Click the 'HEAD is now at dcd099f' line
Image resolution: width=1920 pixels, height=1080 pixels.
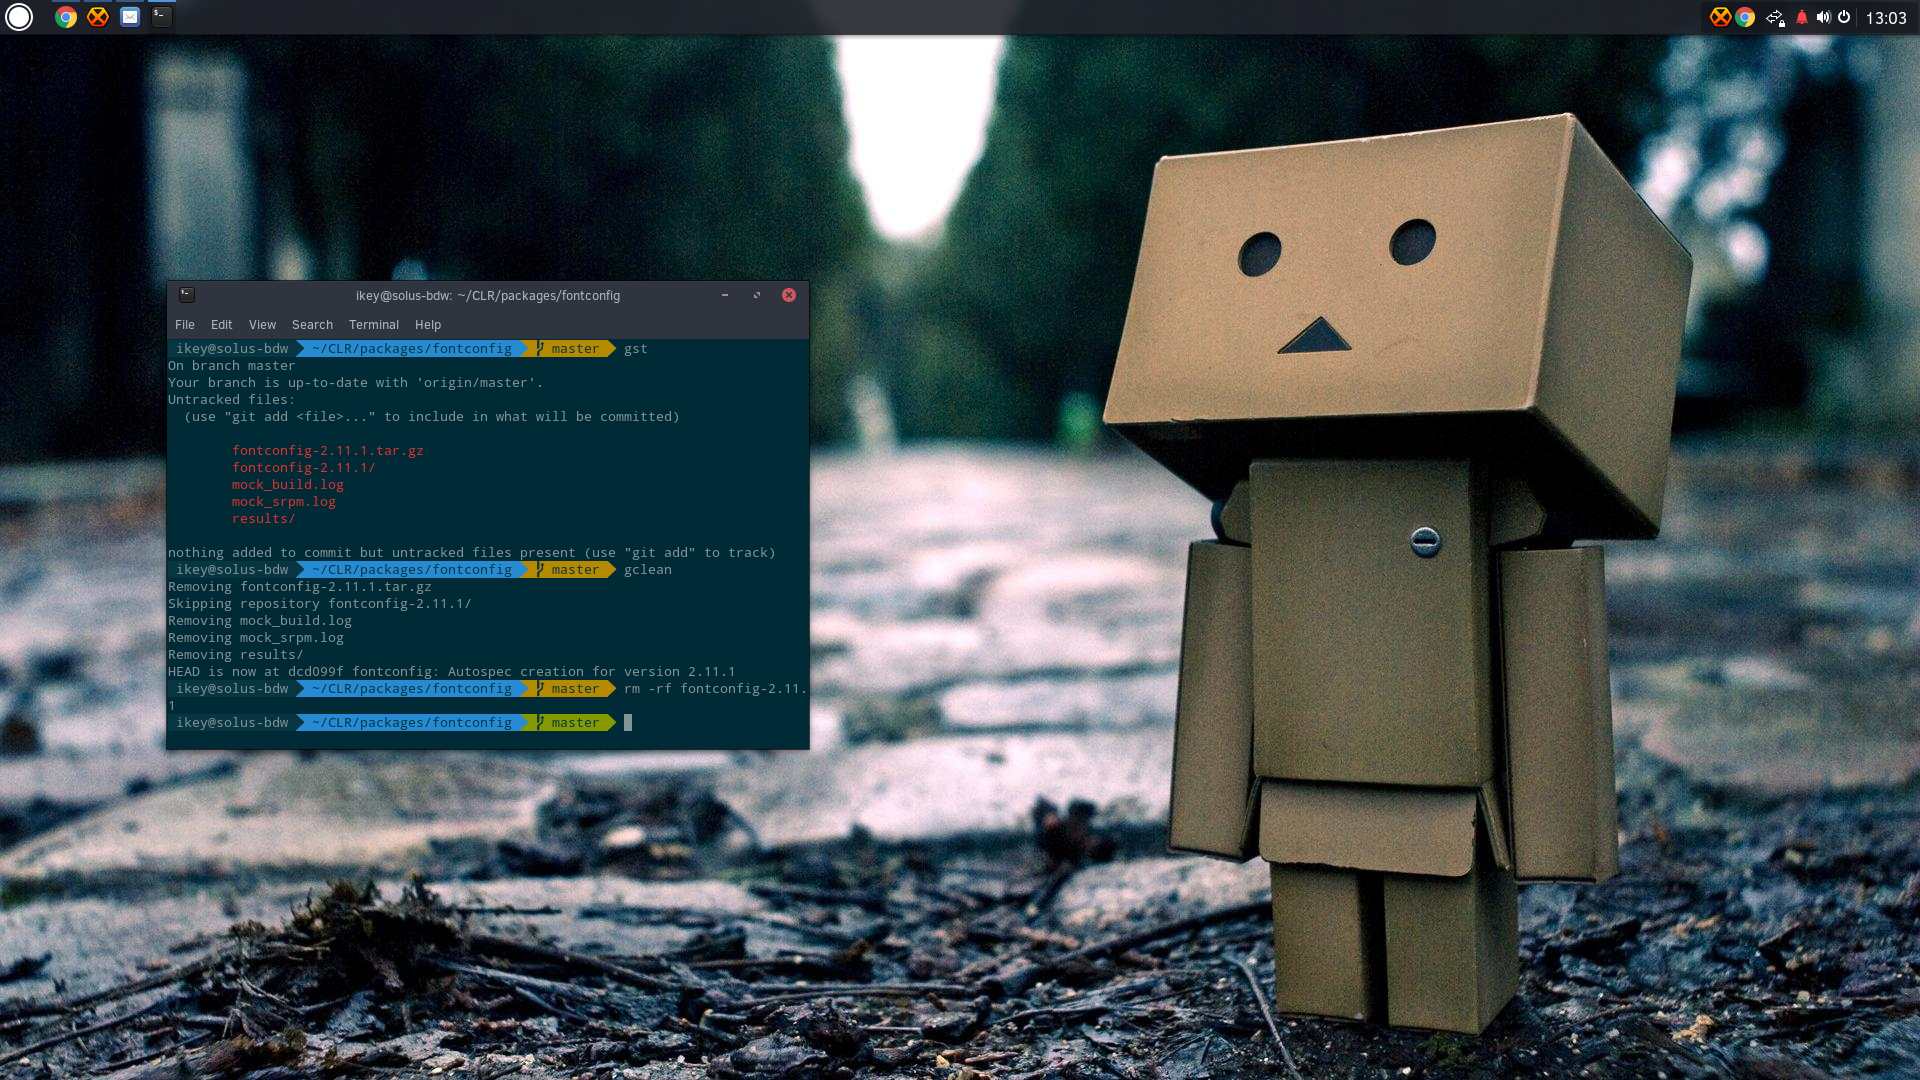click(x=452, y=672)
